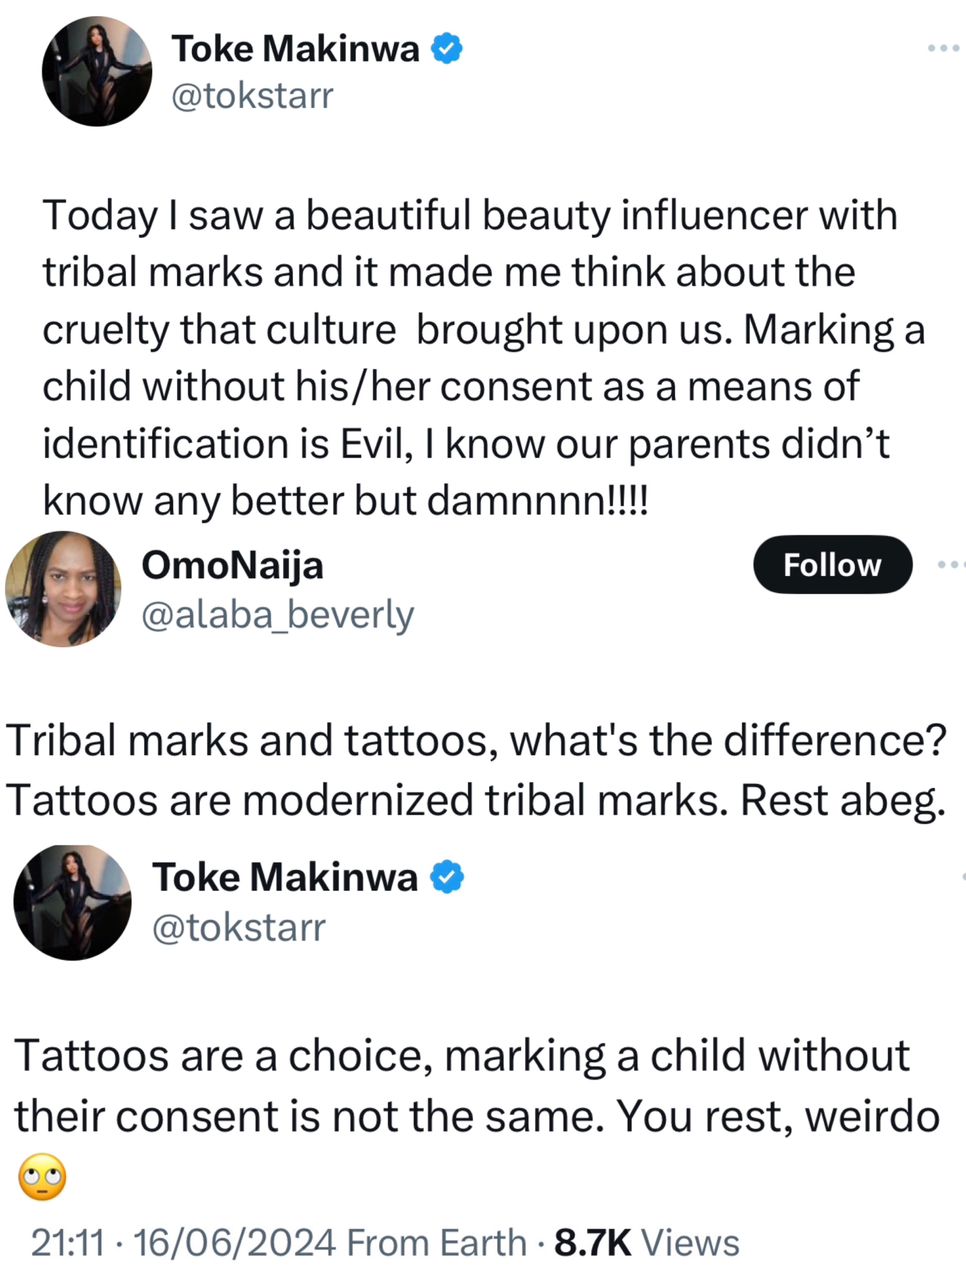This screenshot has height=1280, width=966.
Task: Select the text of Toke Makinwa's first tweet
Action: 470,357
